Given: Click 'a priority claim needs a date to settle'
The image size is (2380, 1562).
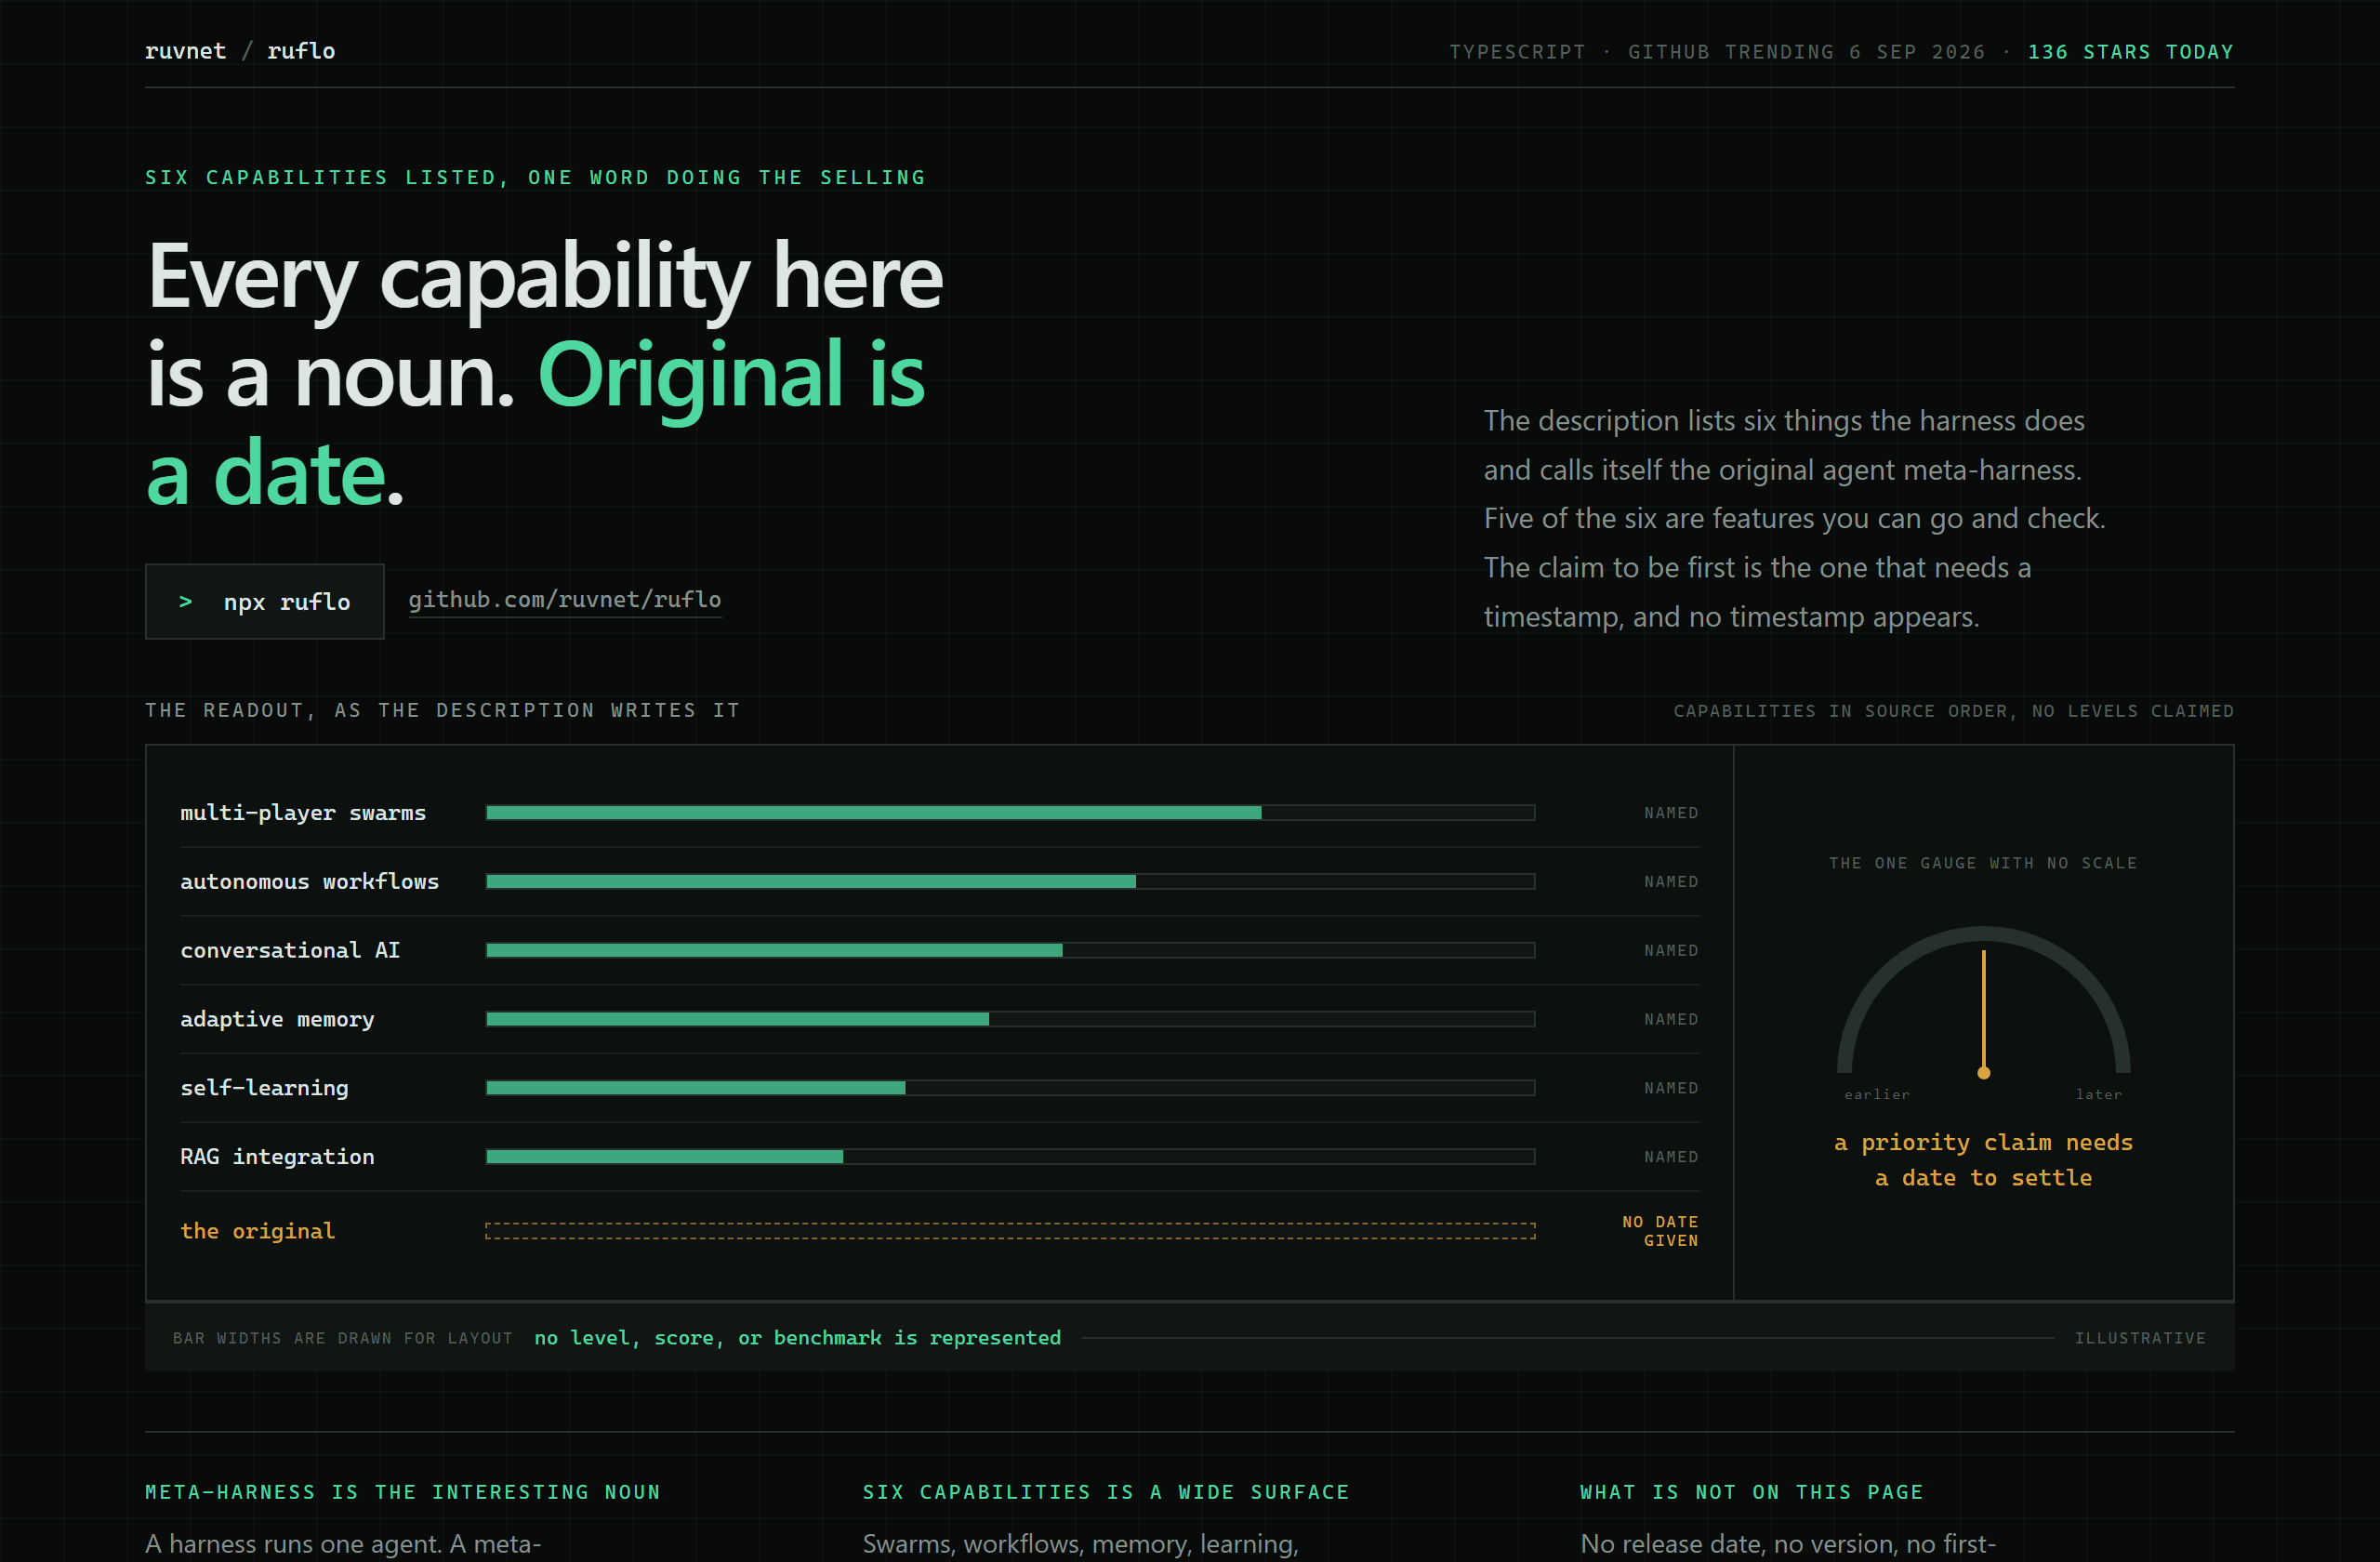Looking at the screenshot, I should pos(1983,1160).
